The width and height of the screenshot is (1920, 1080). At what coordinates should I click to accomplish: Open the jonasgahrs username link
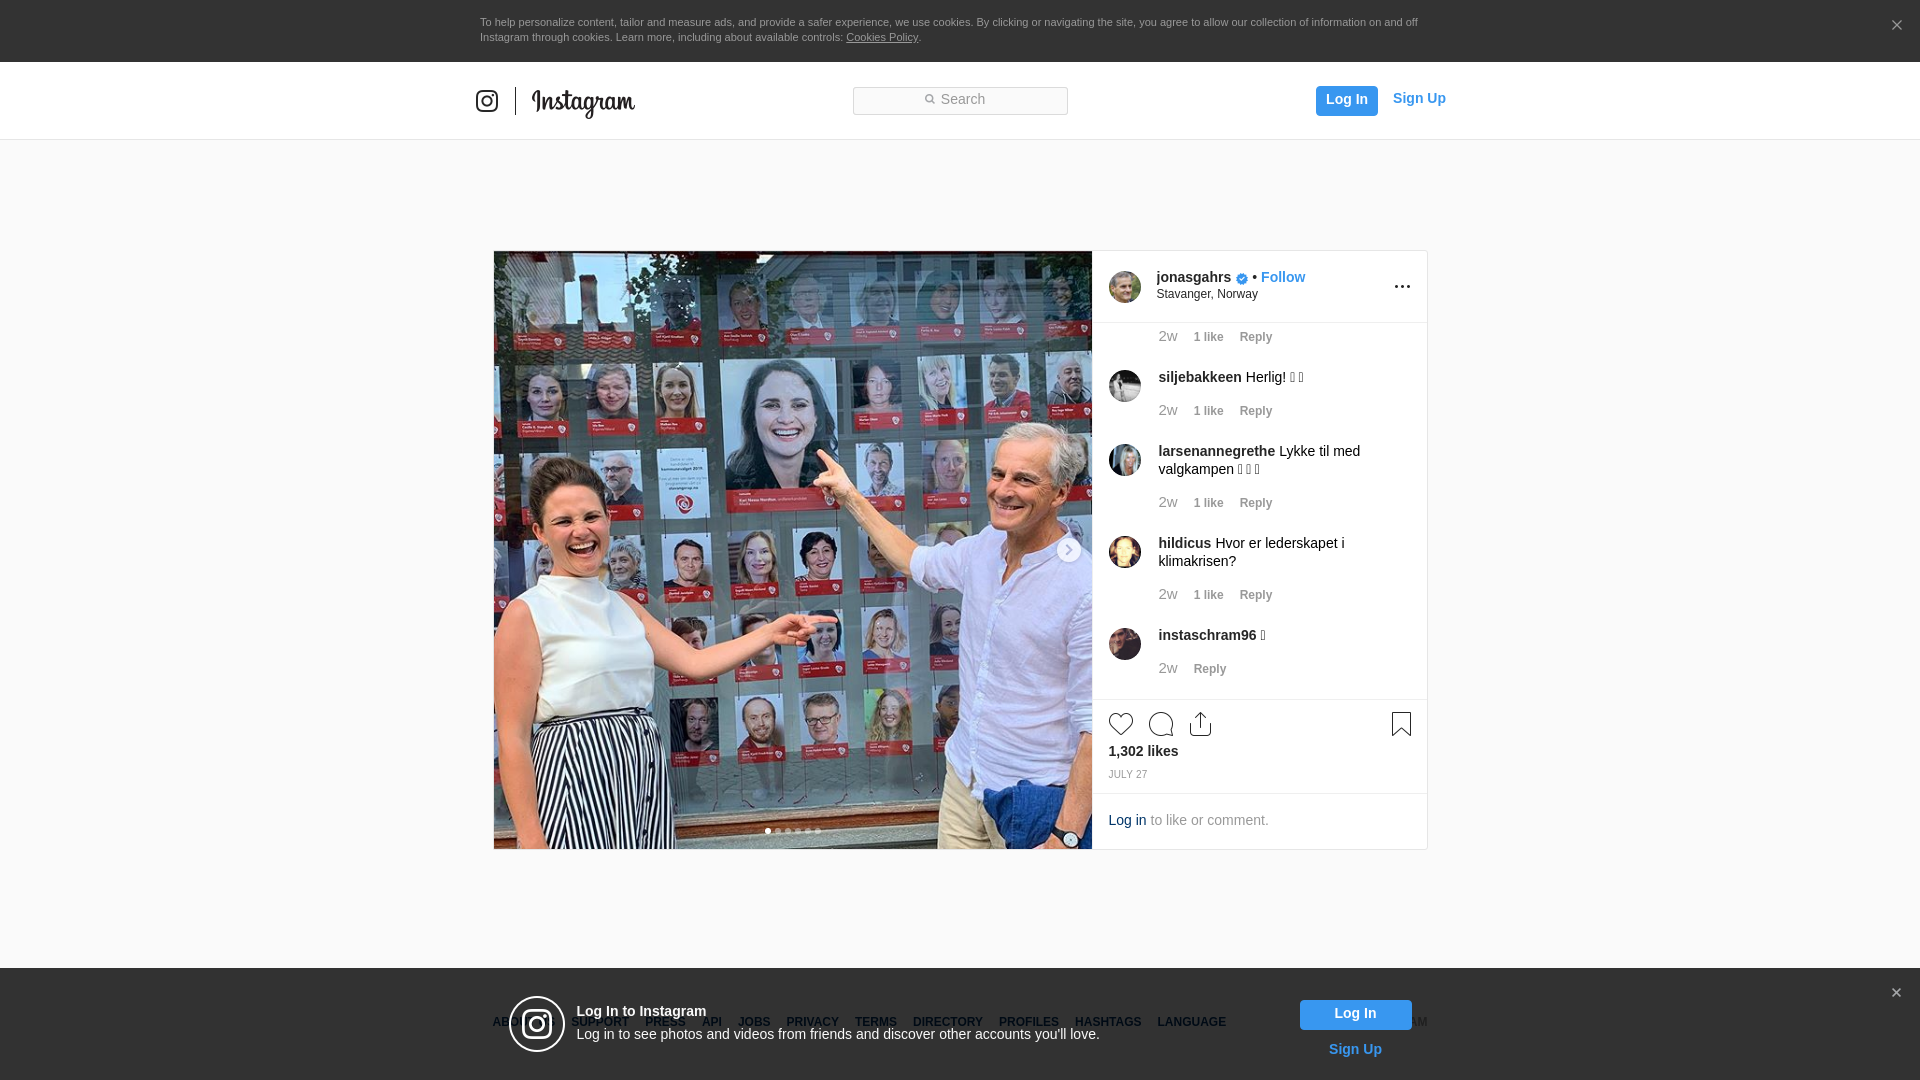click(1194, 277)
